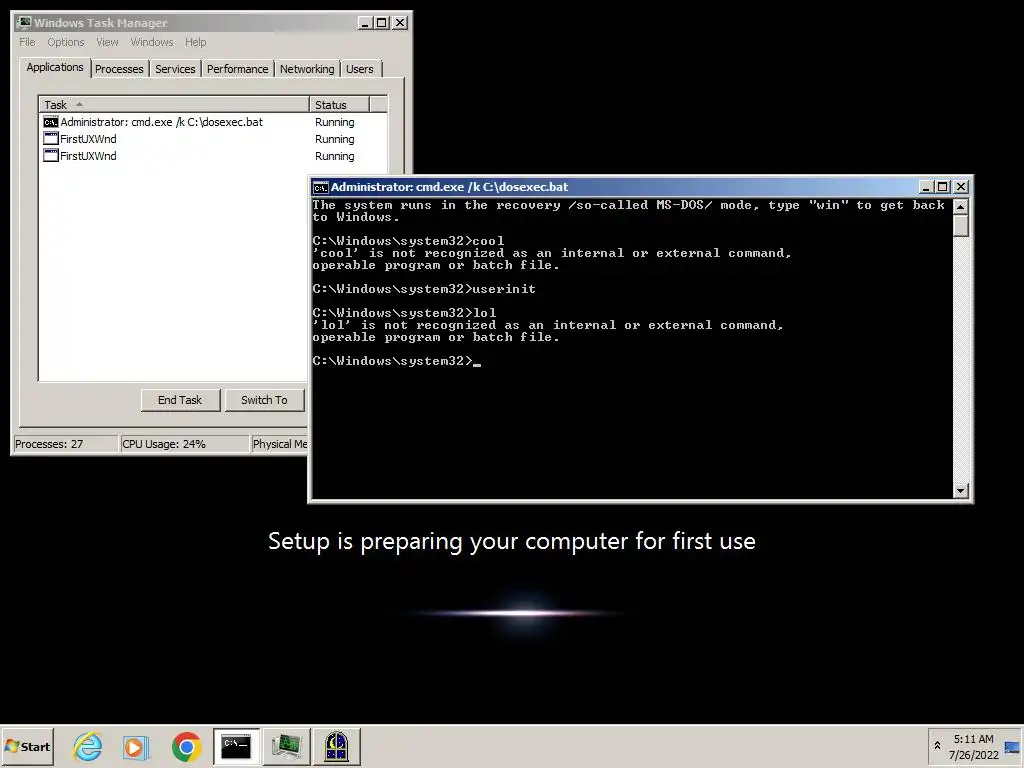Click the Task Manager title bar icon

point(24,23)
